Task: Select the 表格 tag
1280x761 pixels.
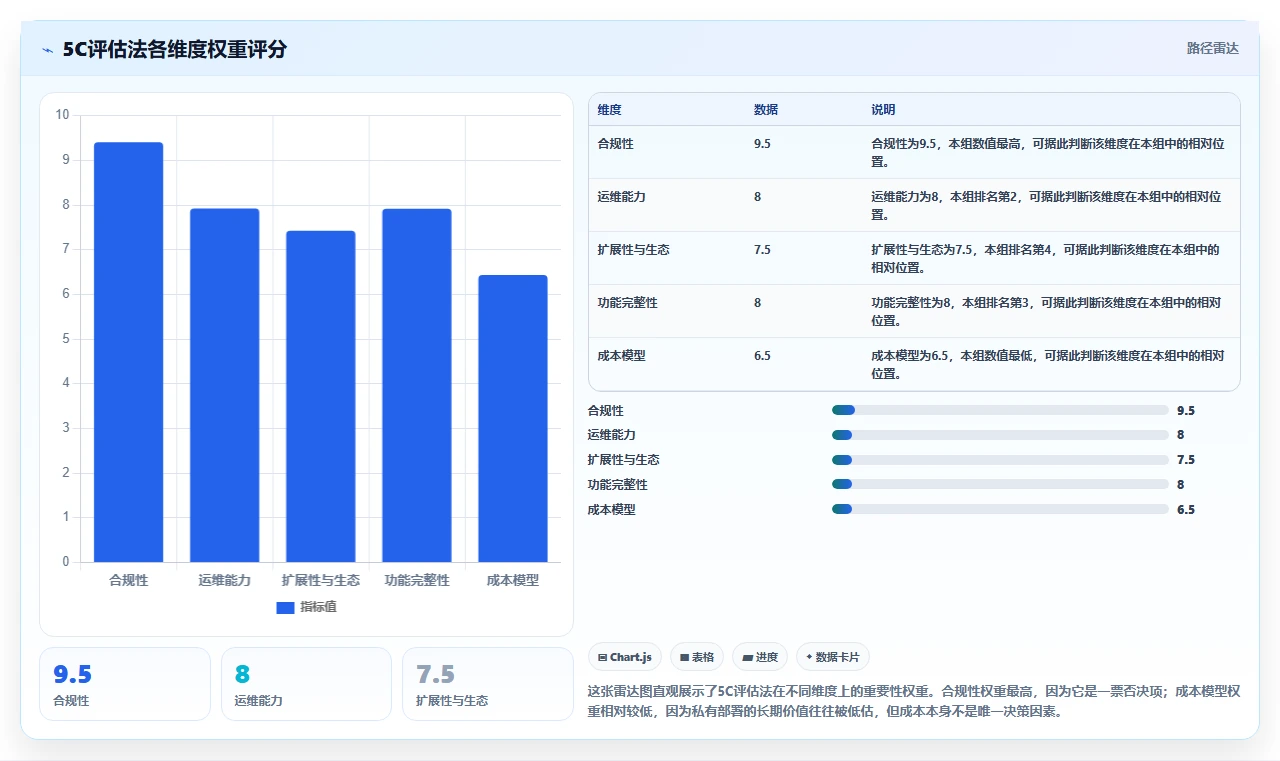Action: (697, 657)
